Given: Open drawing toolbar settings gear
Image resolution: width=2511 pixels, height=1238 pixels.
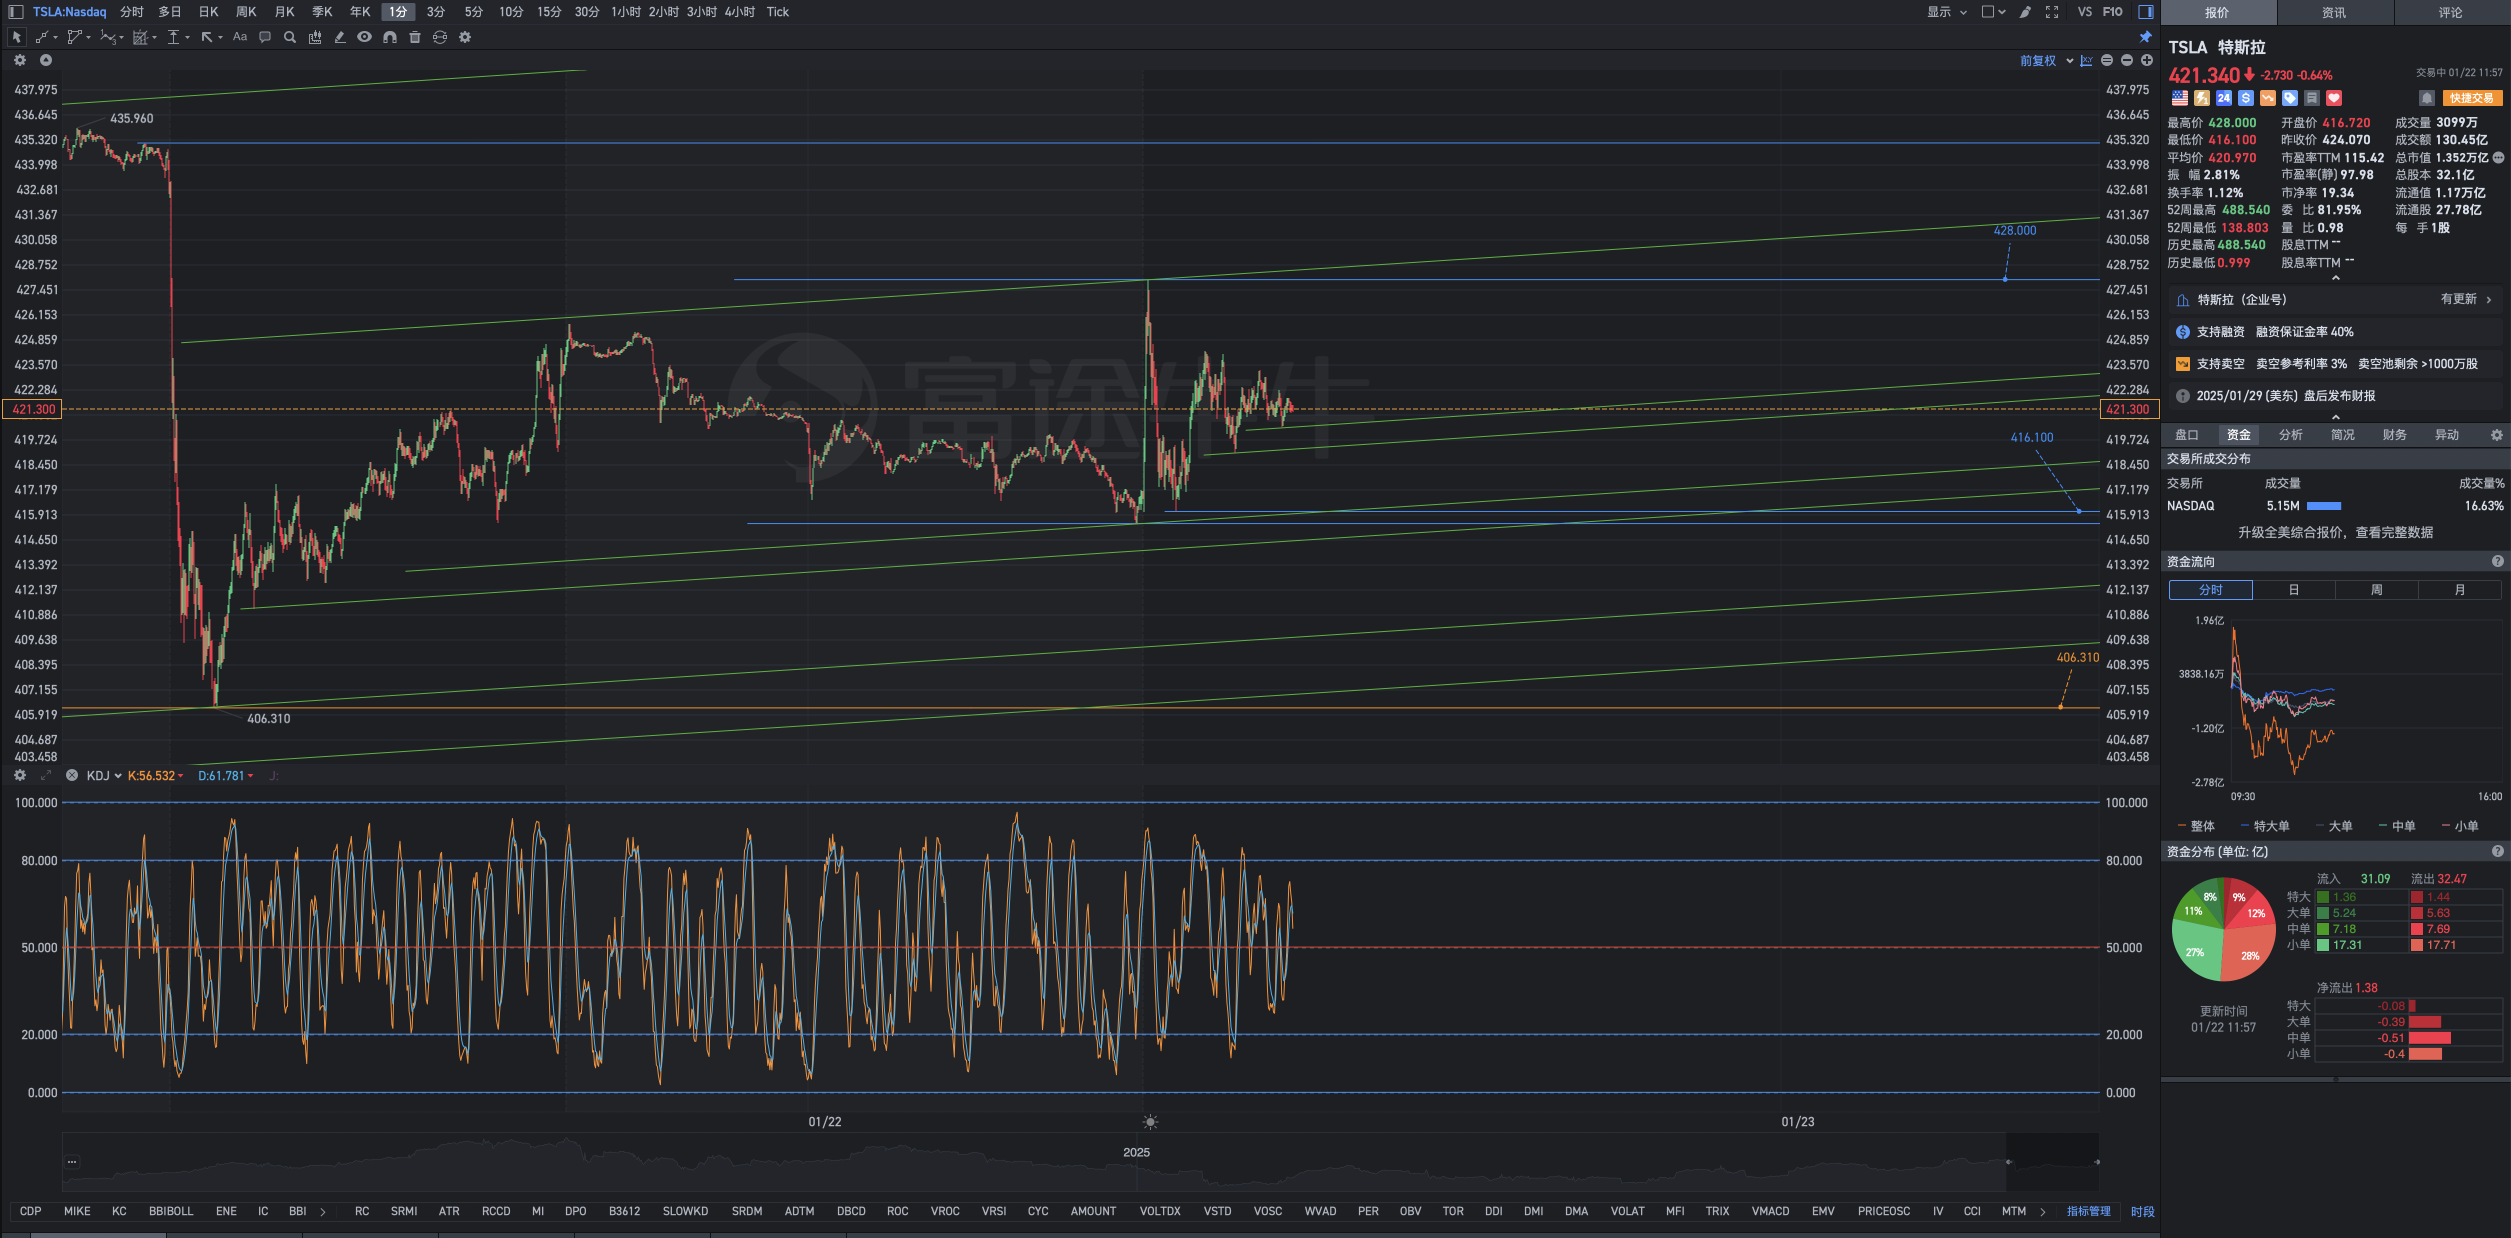Looking at the screenshot, I should point(465,37).
